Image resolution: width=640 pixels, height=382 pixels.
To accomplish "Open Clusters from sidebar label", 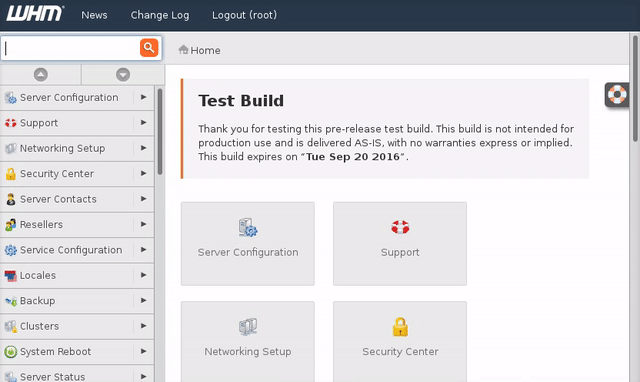I will click(x=39, y=326).
